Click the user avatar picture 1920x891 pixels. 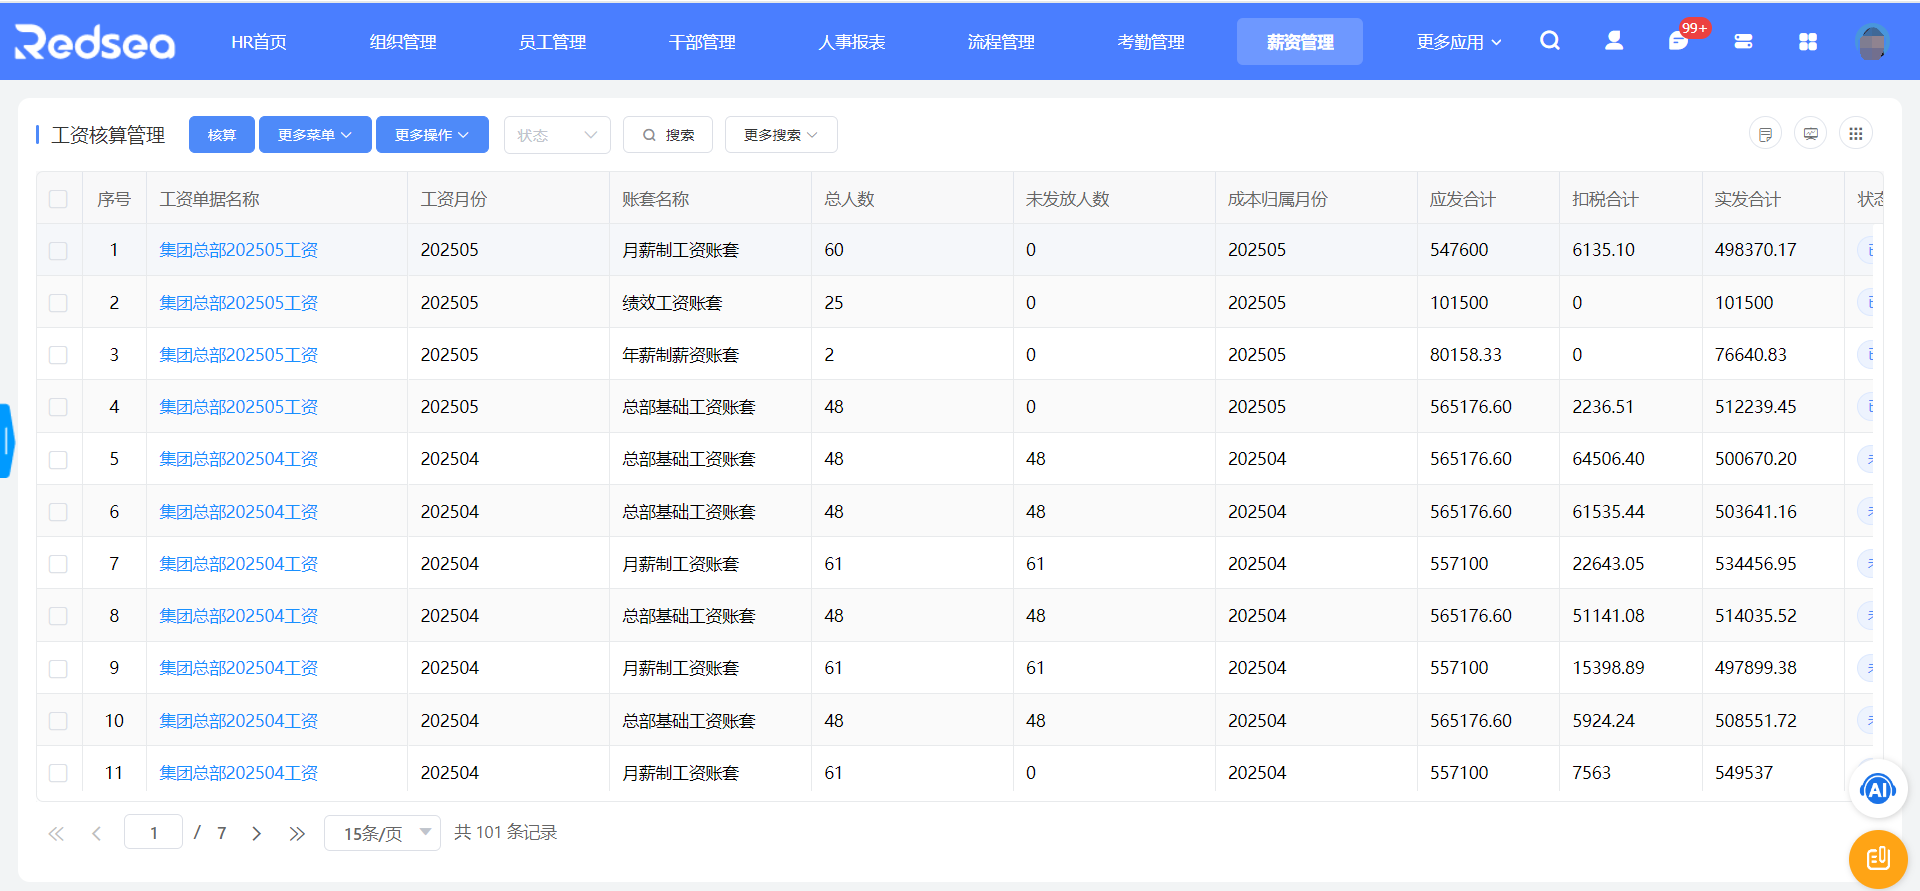(1872, 42)
